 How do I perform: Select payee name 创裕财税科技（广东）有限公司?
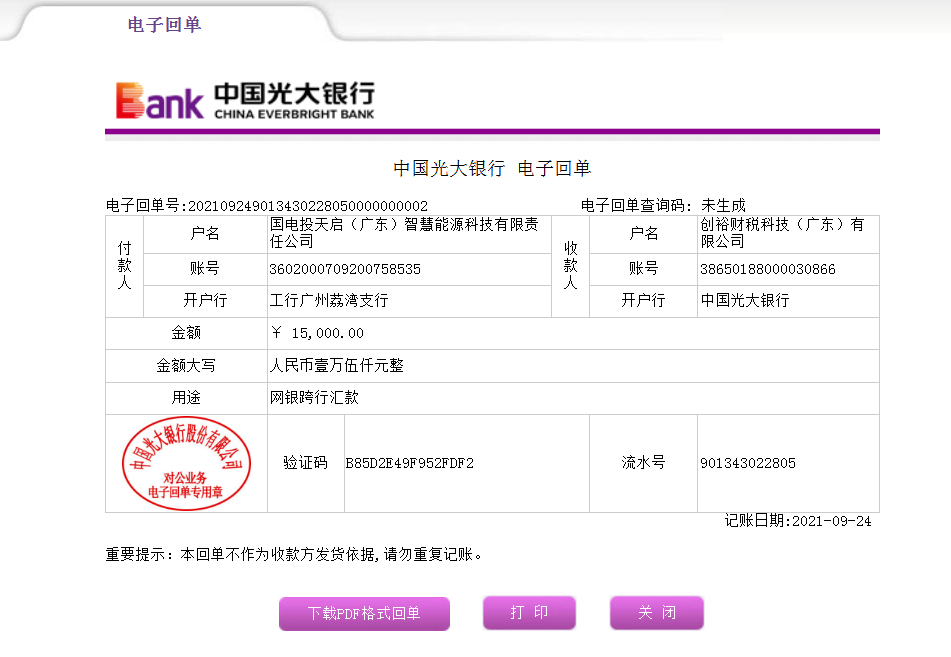782,233
